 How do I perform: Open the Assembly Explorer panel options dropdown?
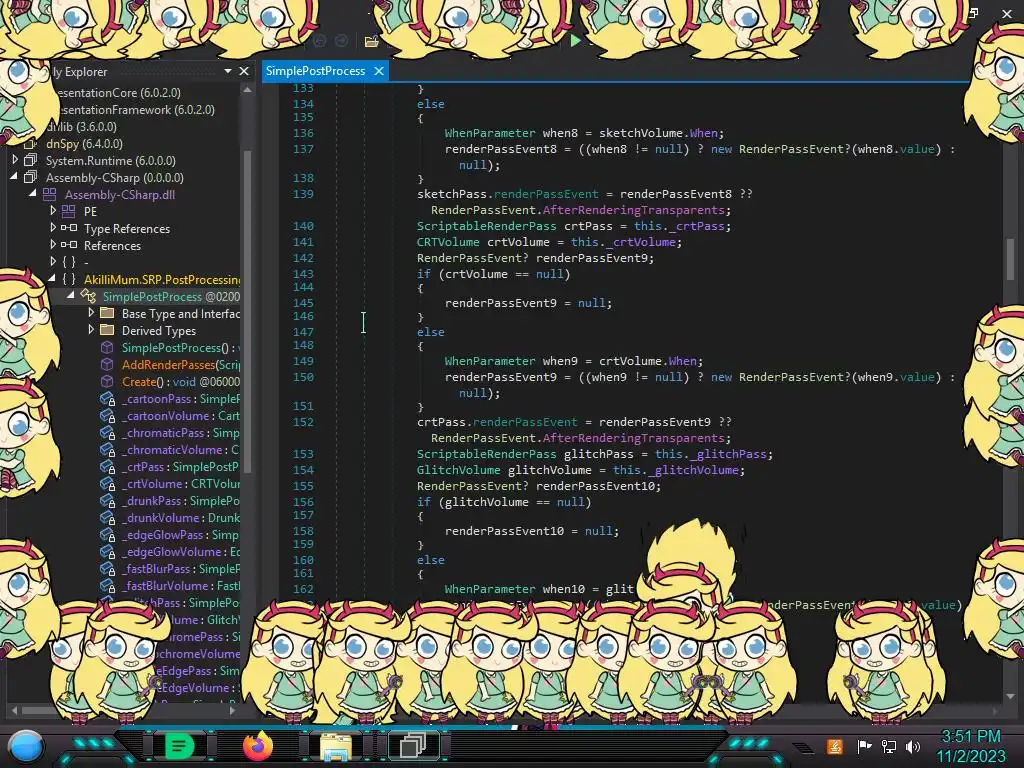pyautogui.click(x=227, y=71)
